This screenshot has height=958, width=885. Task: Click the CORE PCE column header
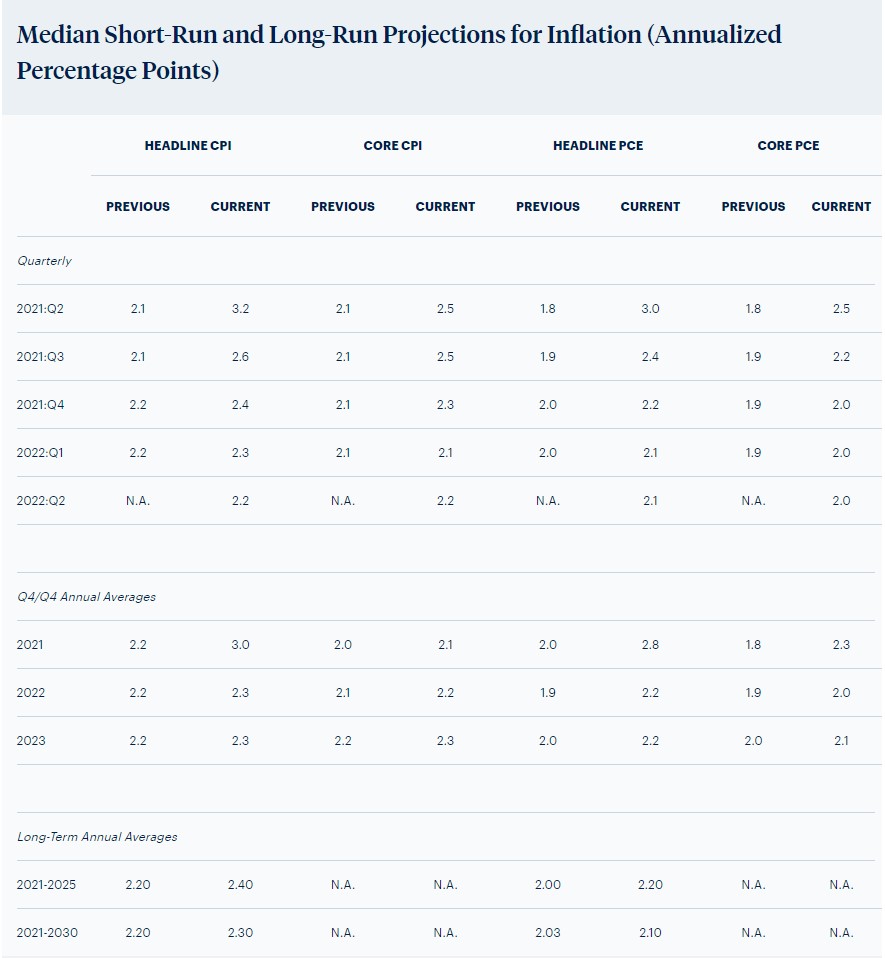click(x=788, y=145)
